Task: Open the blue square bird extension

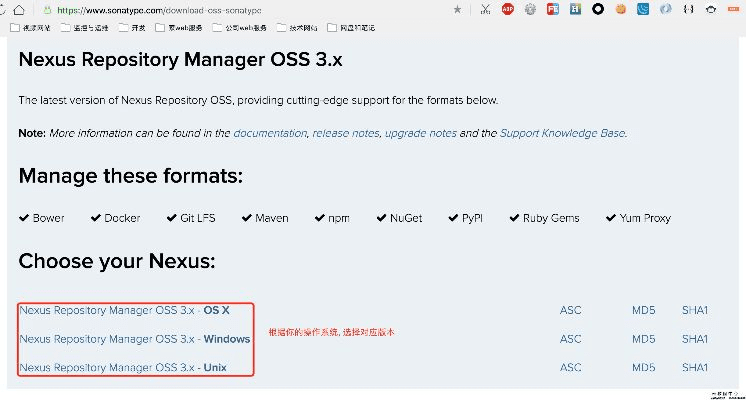Action: click(x=643, y=9)
